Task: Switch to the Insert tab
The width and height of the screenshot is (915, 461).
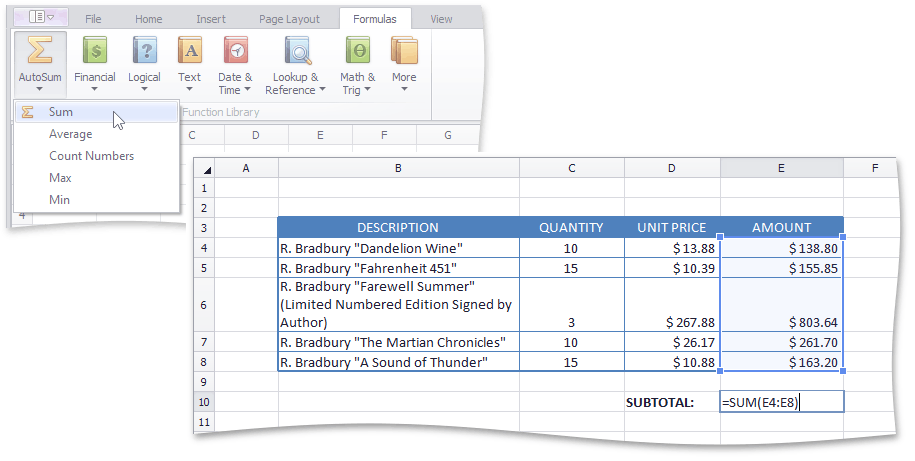Action: [x=211, y=19]
